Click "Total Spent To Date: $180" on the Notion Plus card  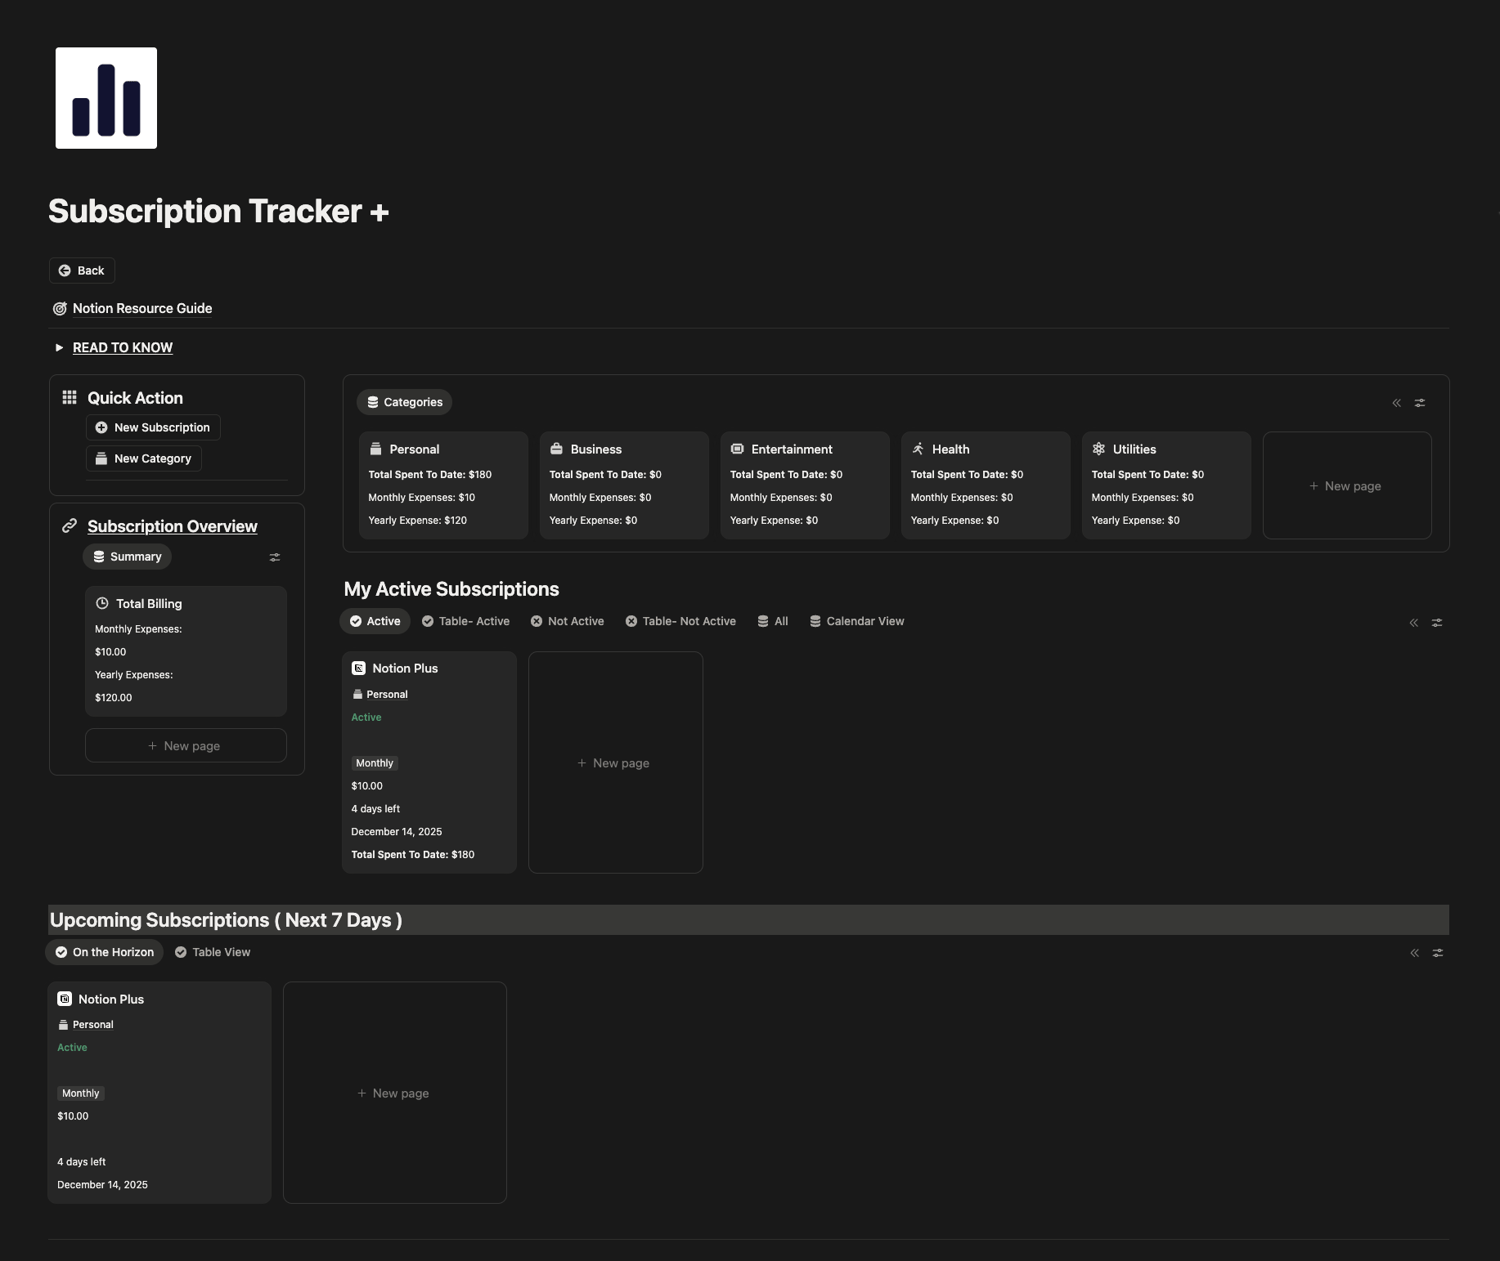click(x=413, y=855)
